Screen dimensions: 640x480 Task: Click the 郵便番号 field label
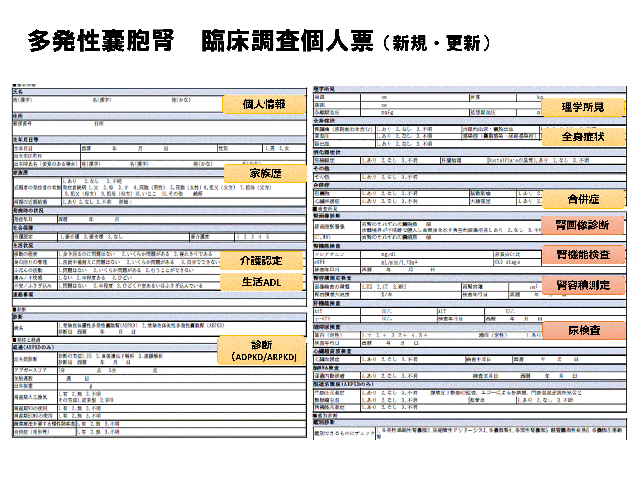[x=22, y=123]
